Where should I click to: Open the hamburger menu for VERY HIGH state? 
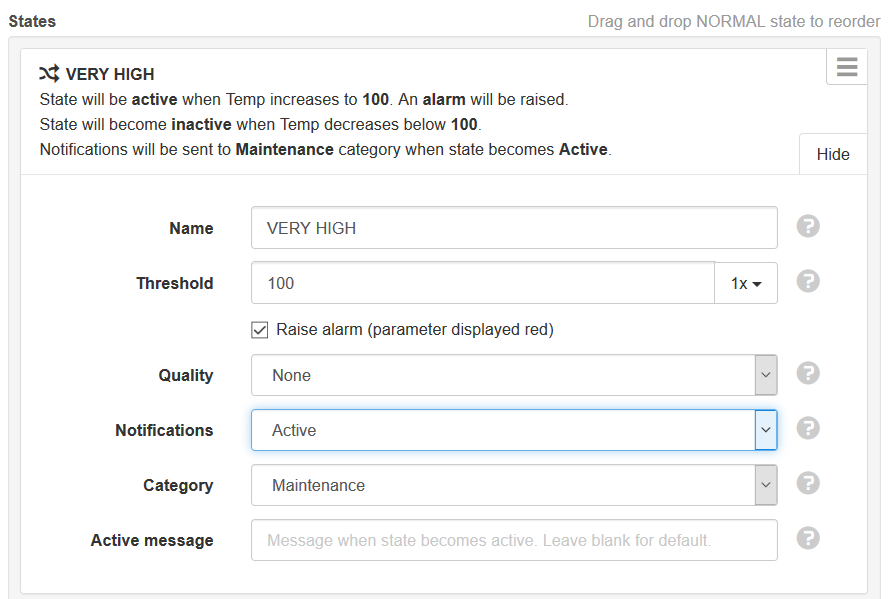pos(847,66)
